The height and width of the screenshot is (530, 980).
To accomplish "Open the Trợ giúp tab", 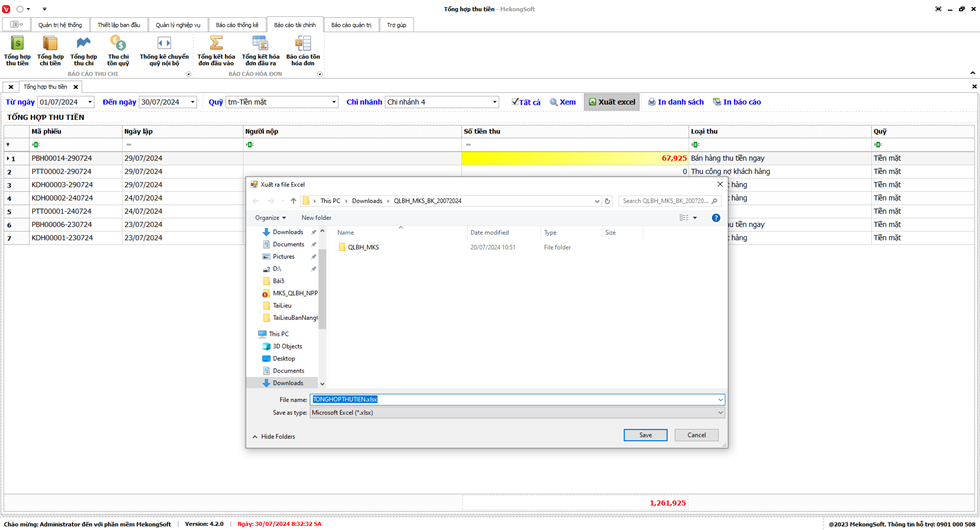I will click(x=396, y=25).
